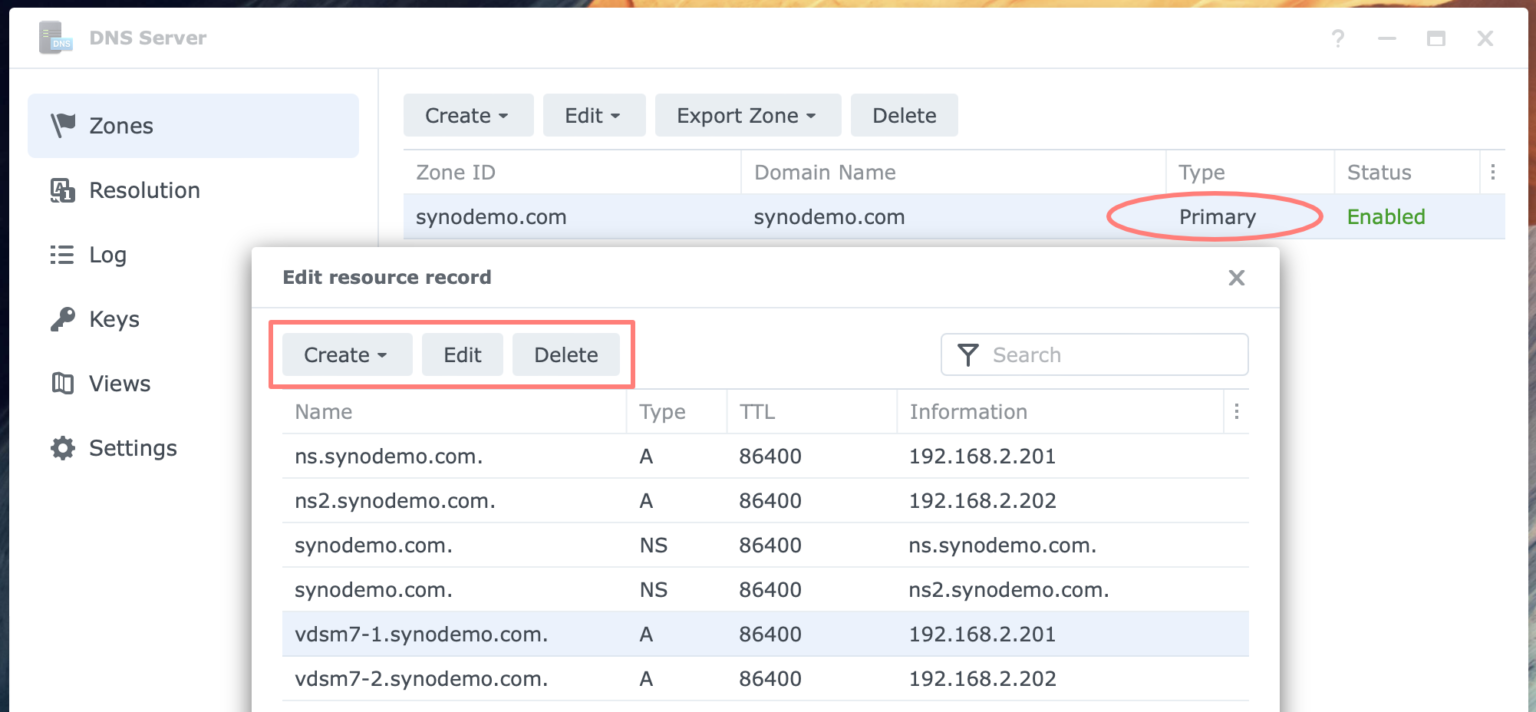Open the help question mark icon
1536x712 pixels.
point(1338,39)
